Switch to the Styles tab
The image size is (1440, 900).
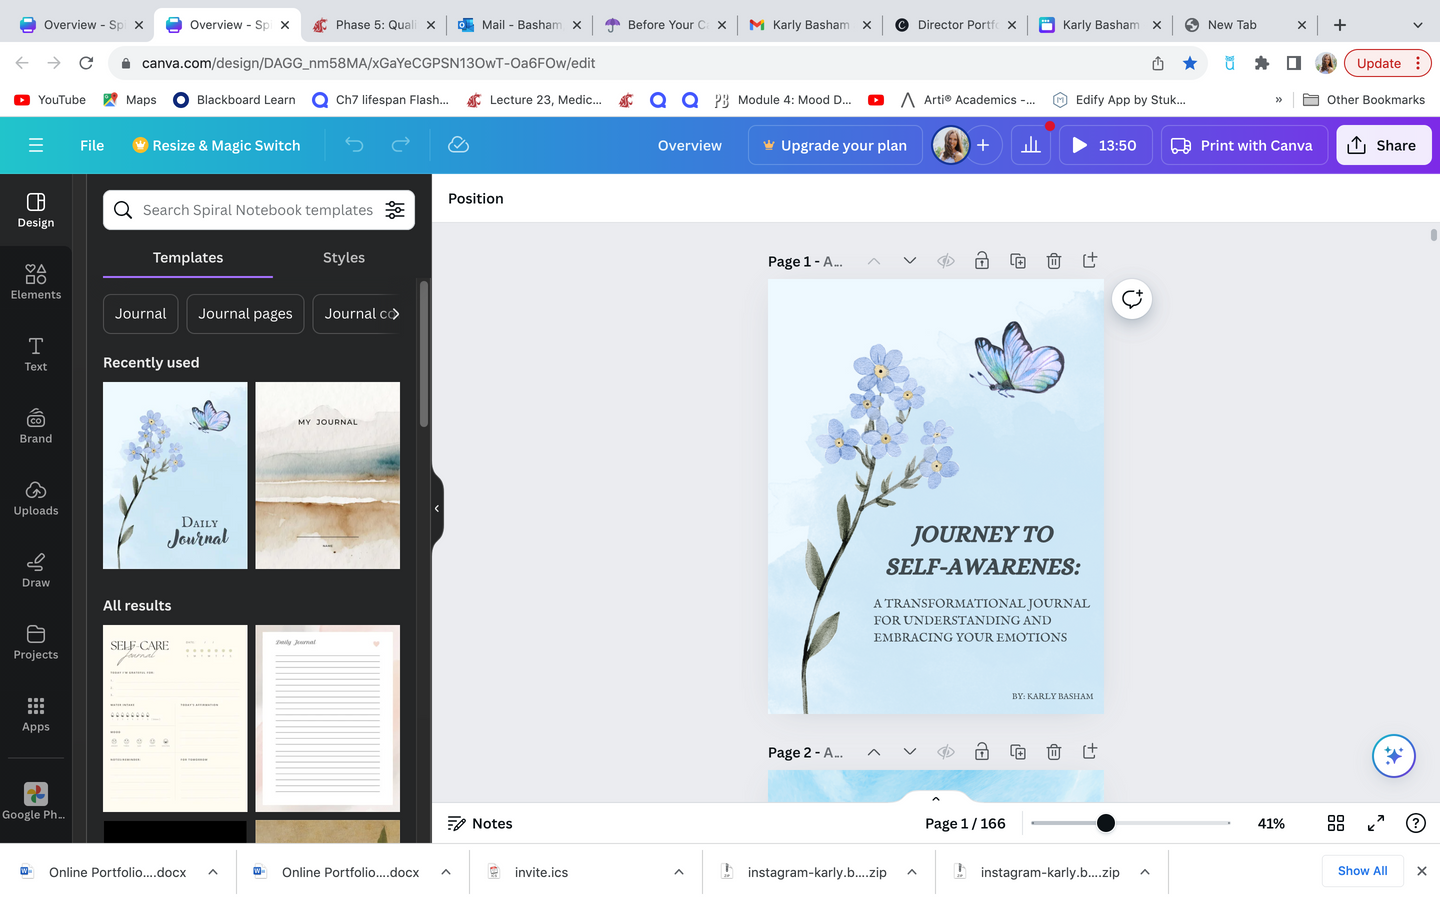click(x=343, y=258)
